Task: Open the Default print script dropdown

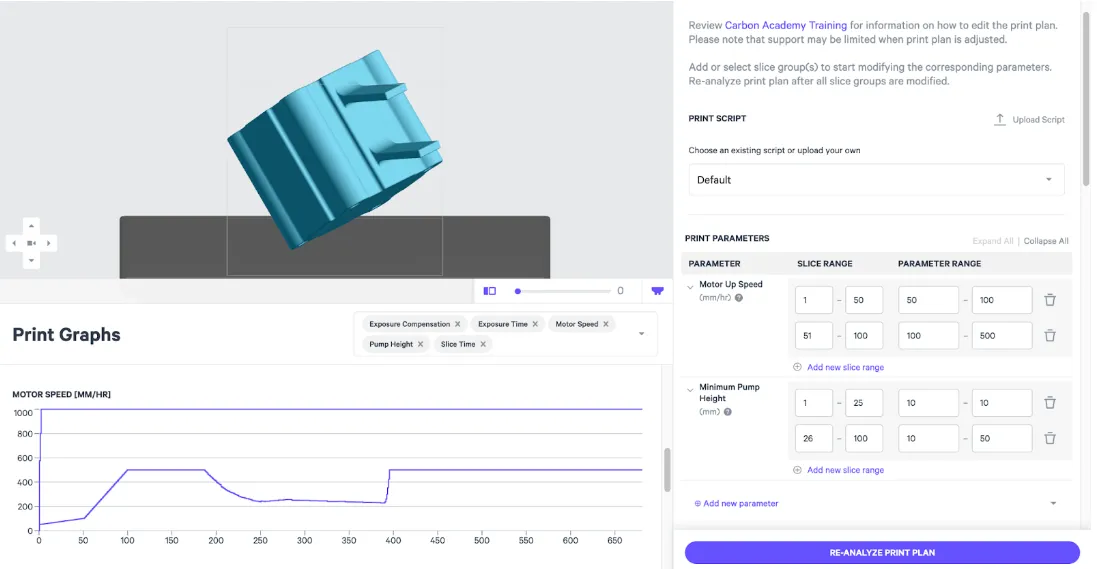Action: click(x=877, y=180)
